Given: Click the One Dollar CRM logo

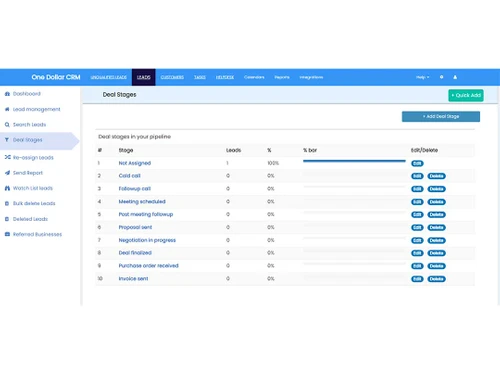Looking at the screenshot, I should click(56, 77).
